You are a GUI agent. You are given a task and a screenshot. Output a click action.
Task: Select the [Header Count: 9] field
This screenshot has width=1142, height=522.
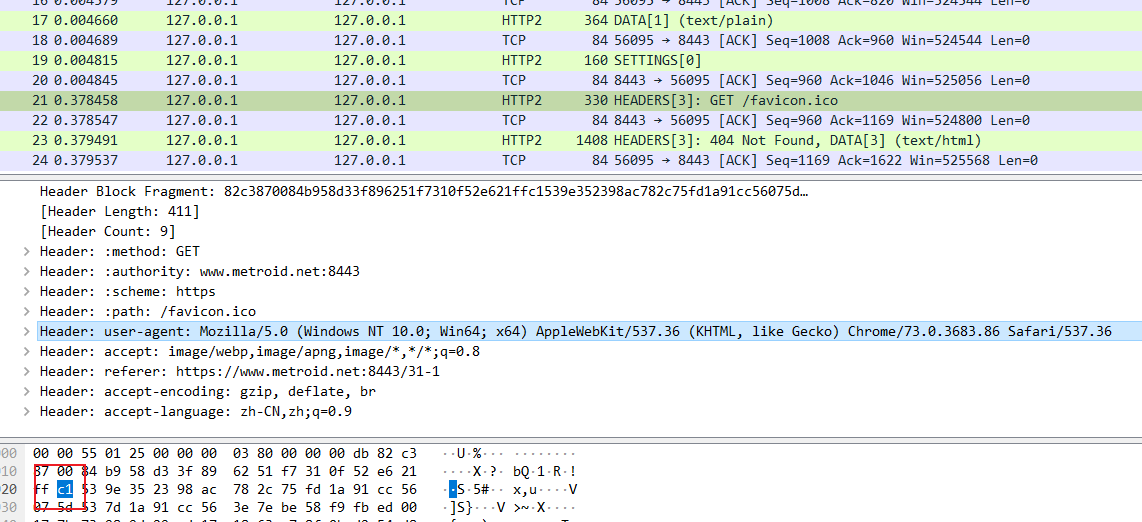click(x=107, y=231)
